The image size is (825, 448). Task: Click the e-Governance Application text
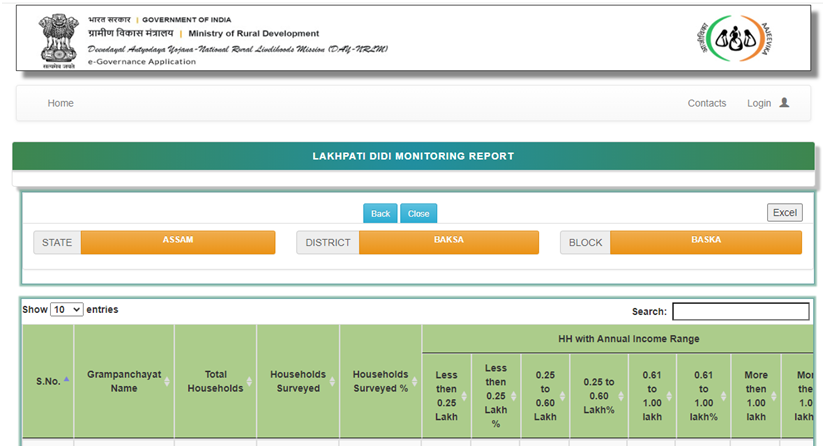tap(142, 62)
